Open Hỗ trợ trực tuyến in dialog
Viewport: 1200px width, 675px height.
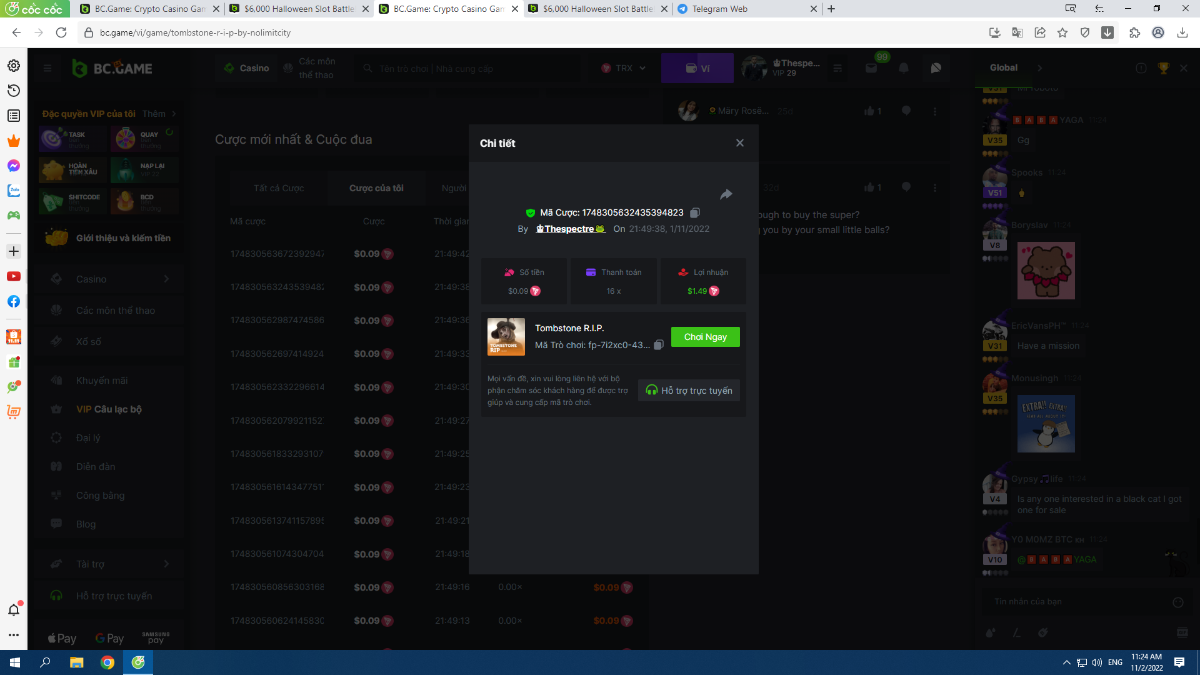tap(689, 390)
